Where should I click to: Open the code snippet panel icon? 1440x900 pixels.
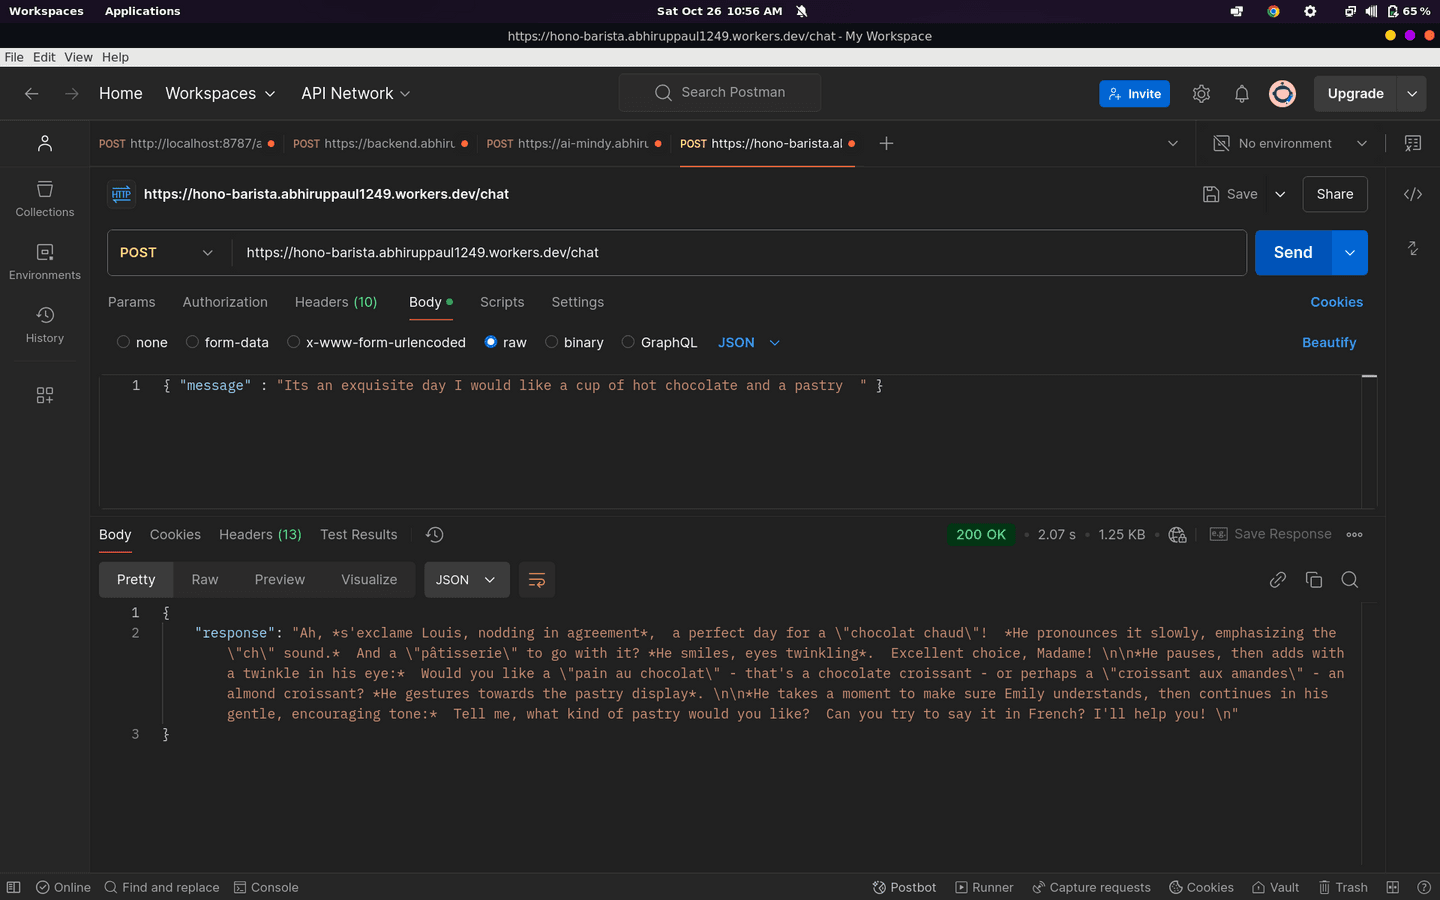[1413, 194]
